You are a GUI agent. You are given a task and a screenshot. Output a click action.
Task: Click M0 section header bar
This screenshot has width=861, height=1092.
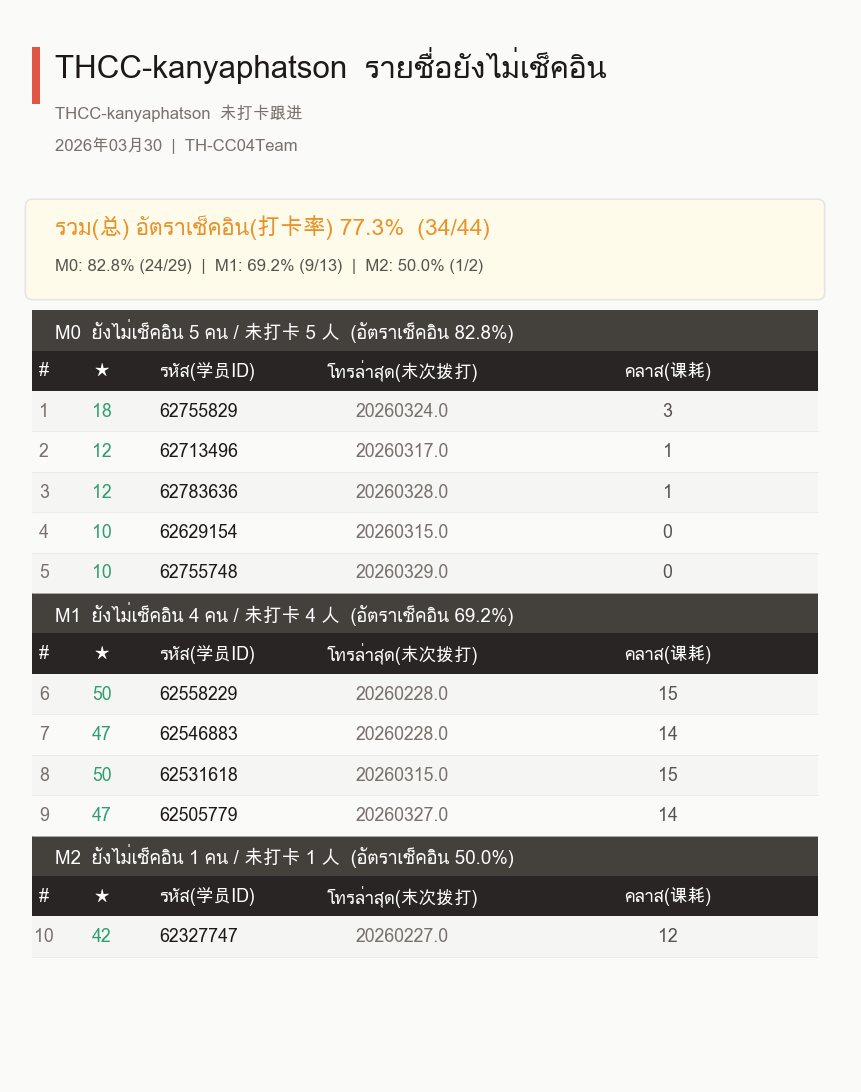point(425,331)
